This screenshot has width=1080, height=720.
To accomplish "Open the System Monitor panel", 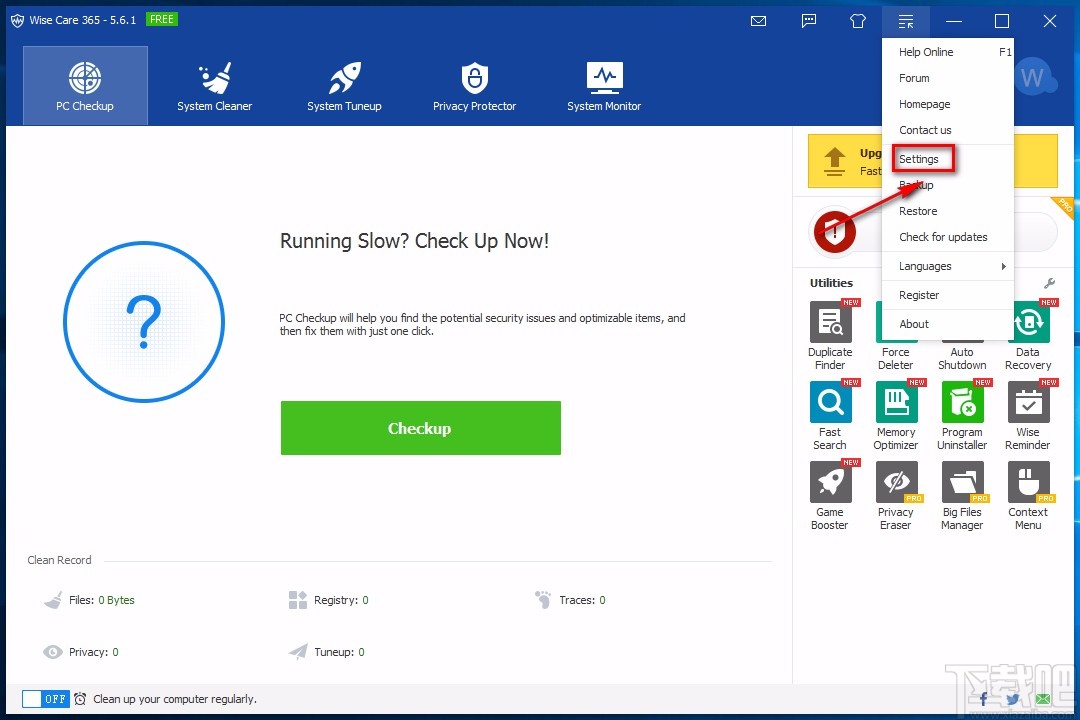I will tap(604, 86).
